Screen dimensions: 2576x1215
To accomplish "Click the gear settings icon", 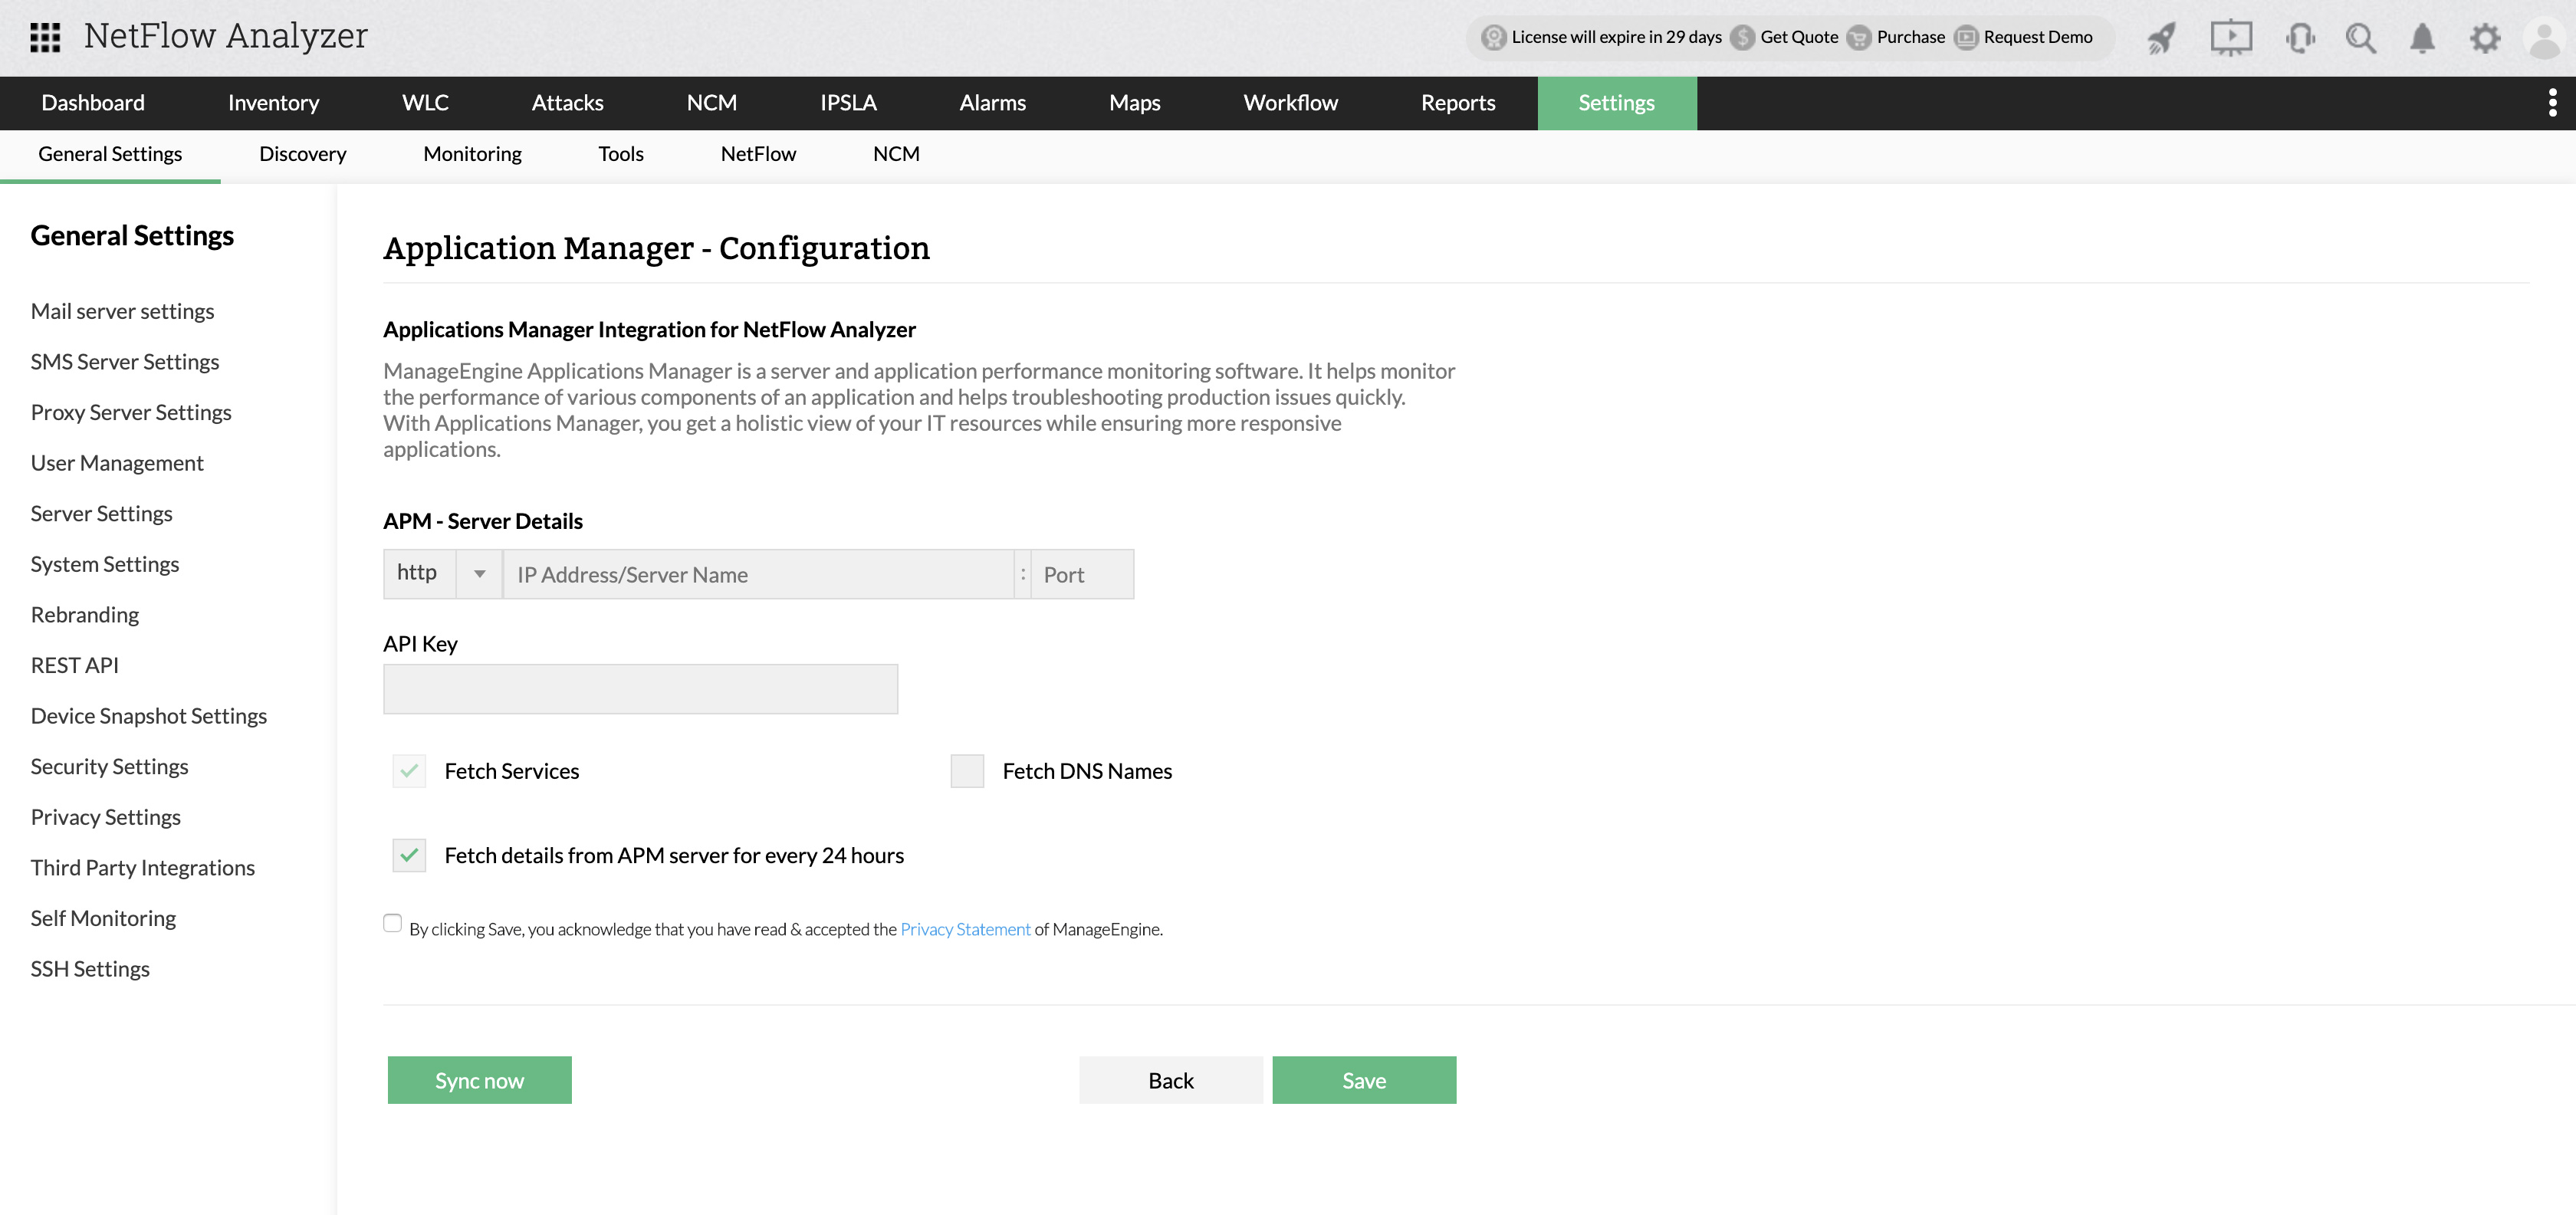I will tap(2484, 38).
